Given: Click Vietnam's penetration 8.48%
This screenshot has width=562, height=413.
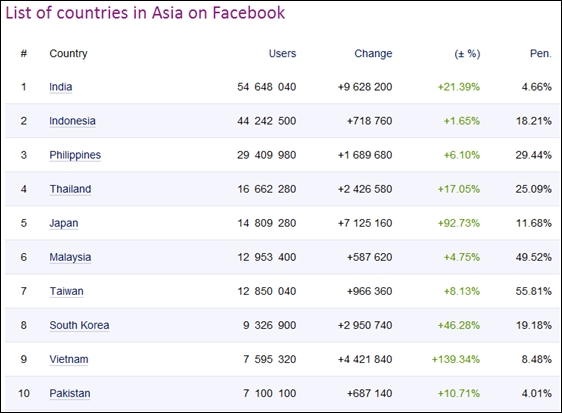Looking at the screenshot, I should pos(537,359).
